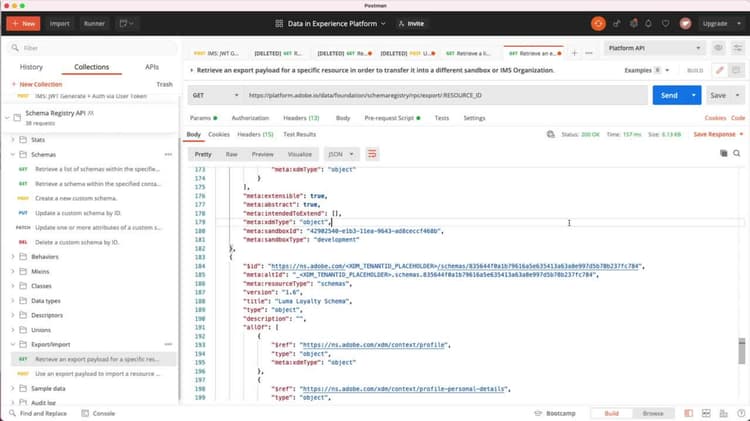Click the sync status orange icon
The width and height of the screenshot is (750, 421).
pyautogui.click(x=598, y=23)
